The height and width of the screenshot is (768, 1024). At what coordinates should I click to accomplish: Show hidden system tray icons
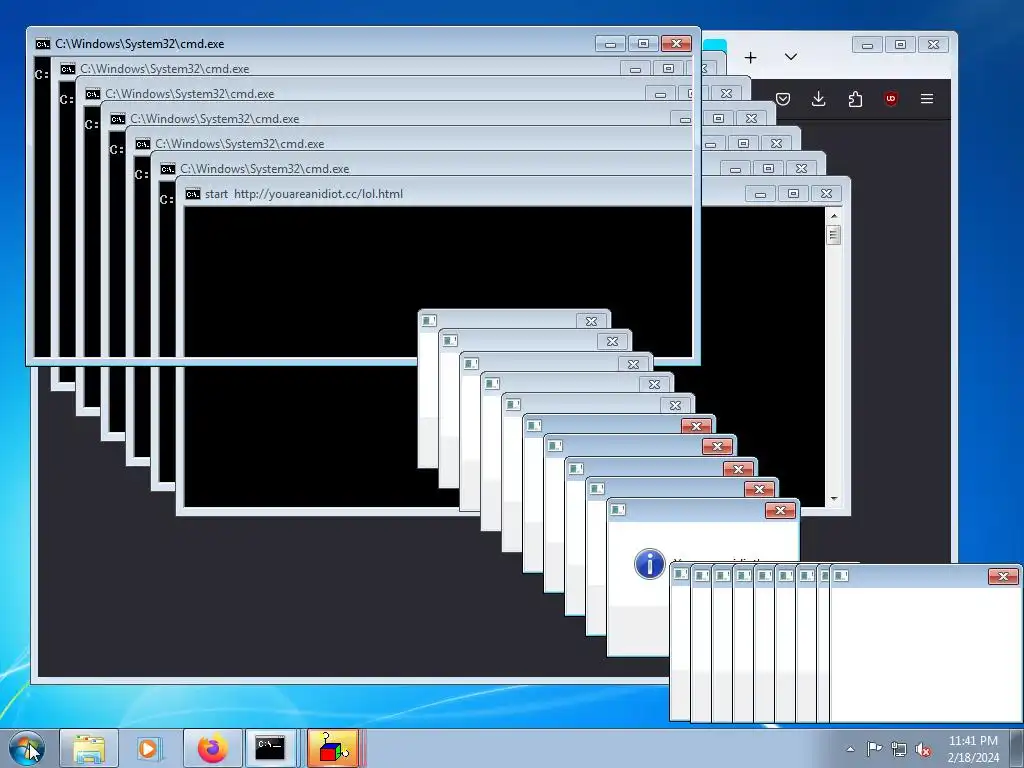click(850, 749)
